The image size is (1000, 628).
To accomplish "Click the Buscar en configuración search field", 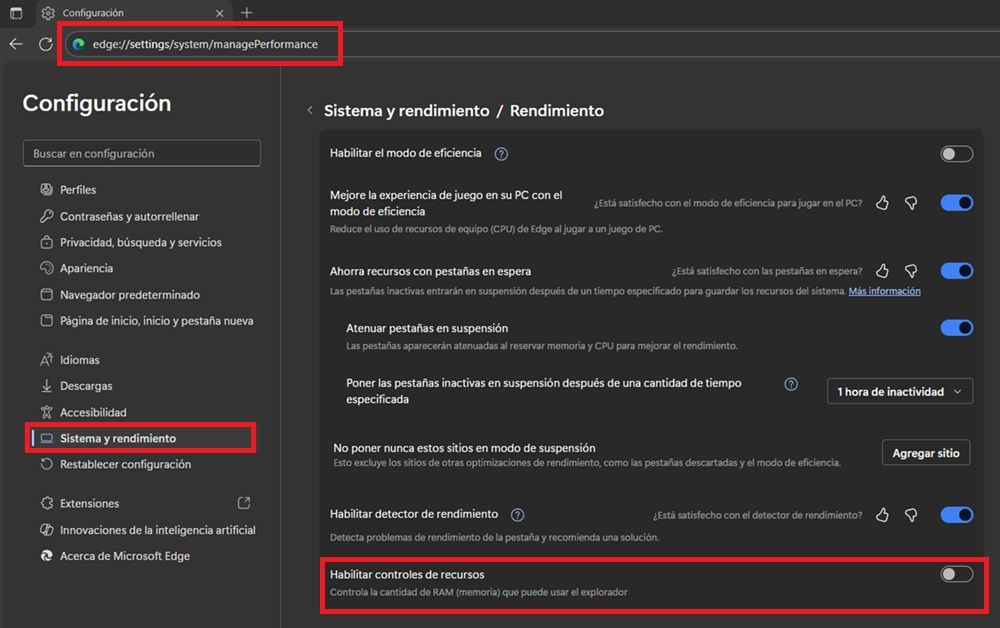I will point(141,154).
